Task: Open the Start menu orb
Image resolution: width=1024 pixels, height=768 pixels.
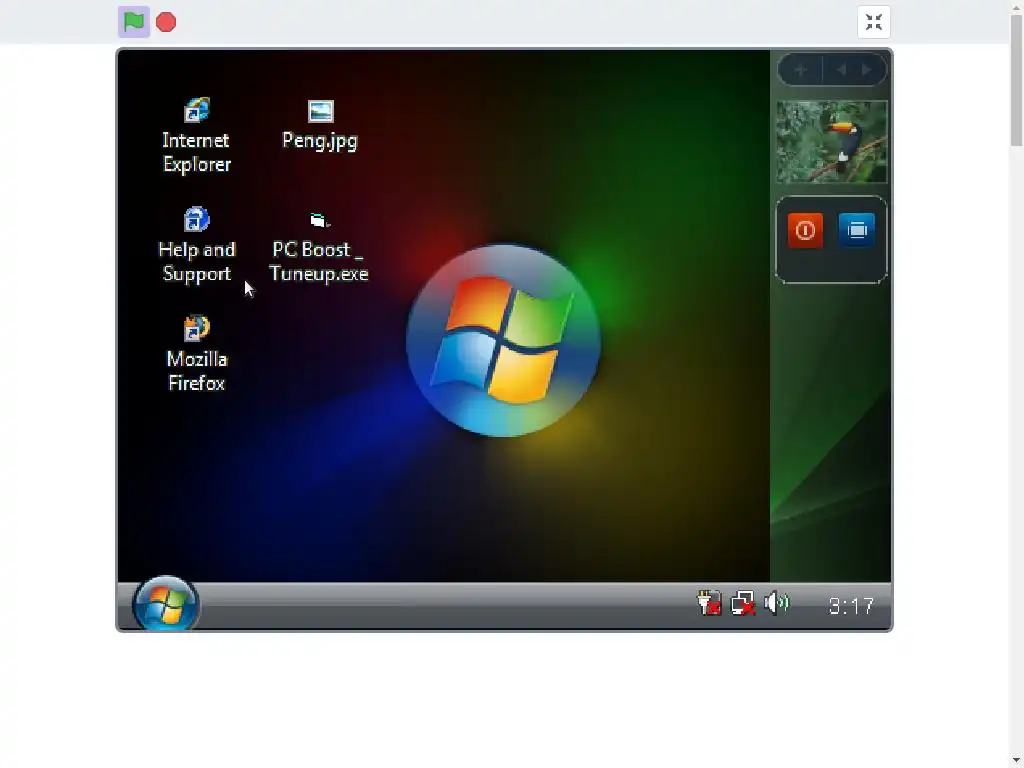Action: [x=165, y=603]
